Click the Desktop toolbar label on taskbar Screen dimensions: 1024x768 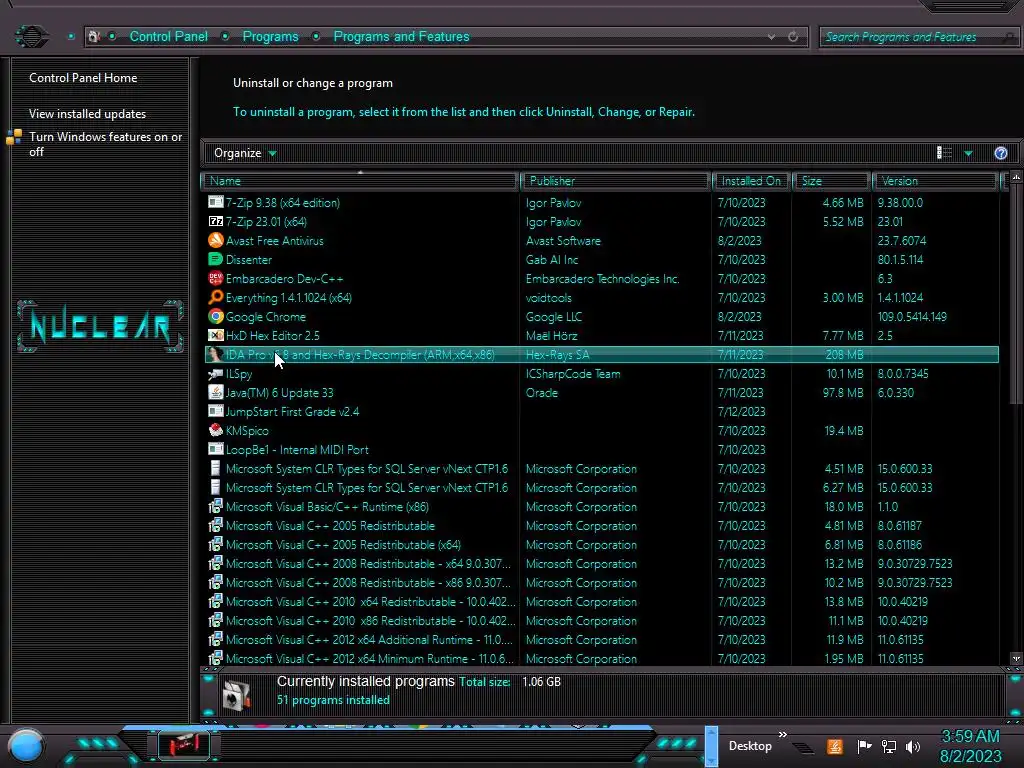click(x=750, y=746)
